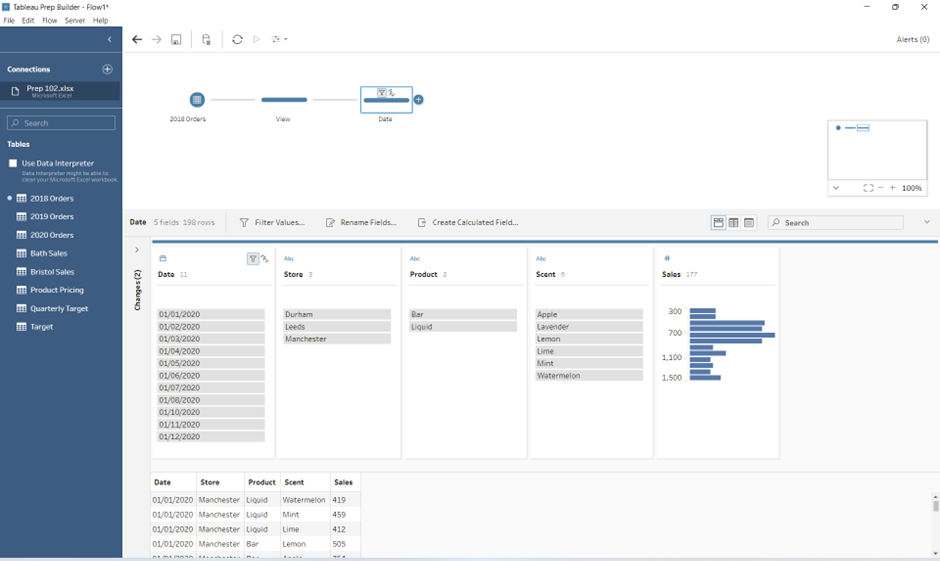Add a new connection with plus icon
The height and width of the screenshot is (561, 940).
pyautogui.click(x=107, y=69)
